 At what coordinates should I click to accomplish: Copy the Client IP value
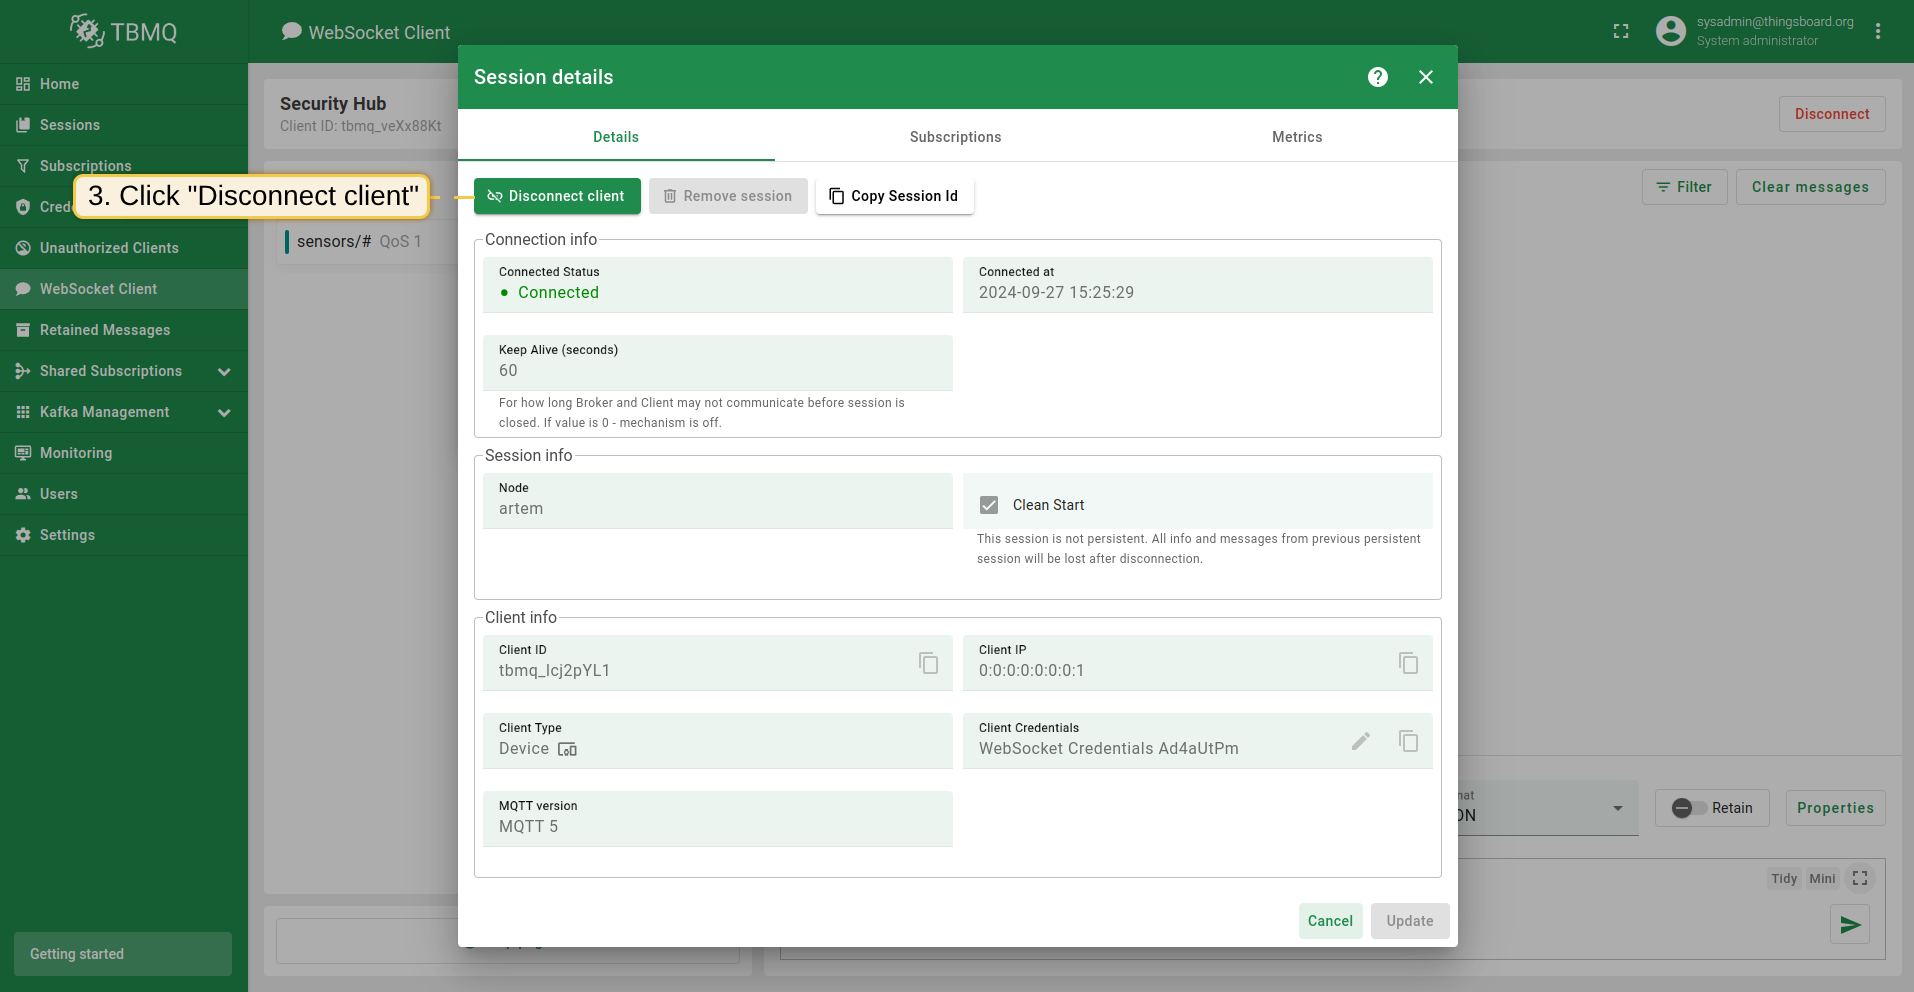[x=1408, y=663]
